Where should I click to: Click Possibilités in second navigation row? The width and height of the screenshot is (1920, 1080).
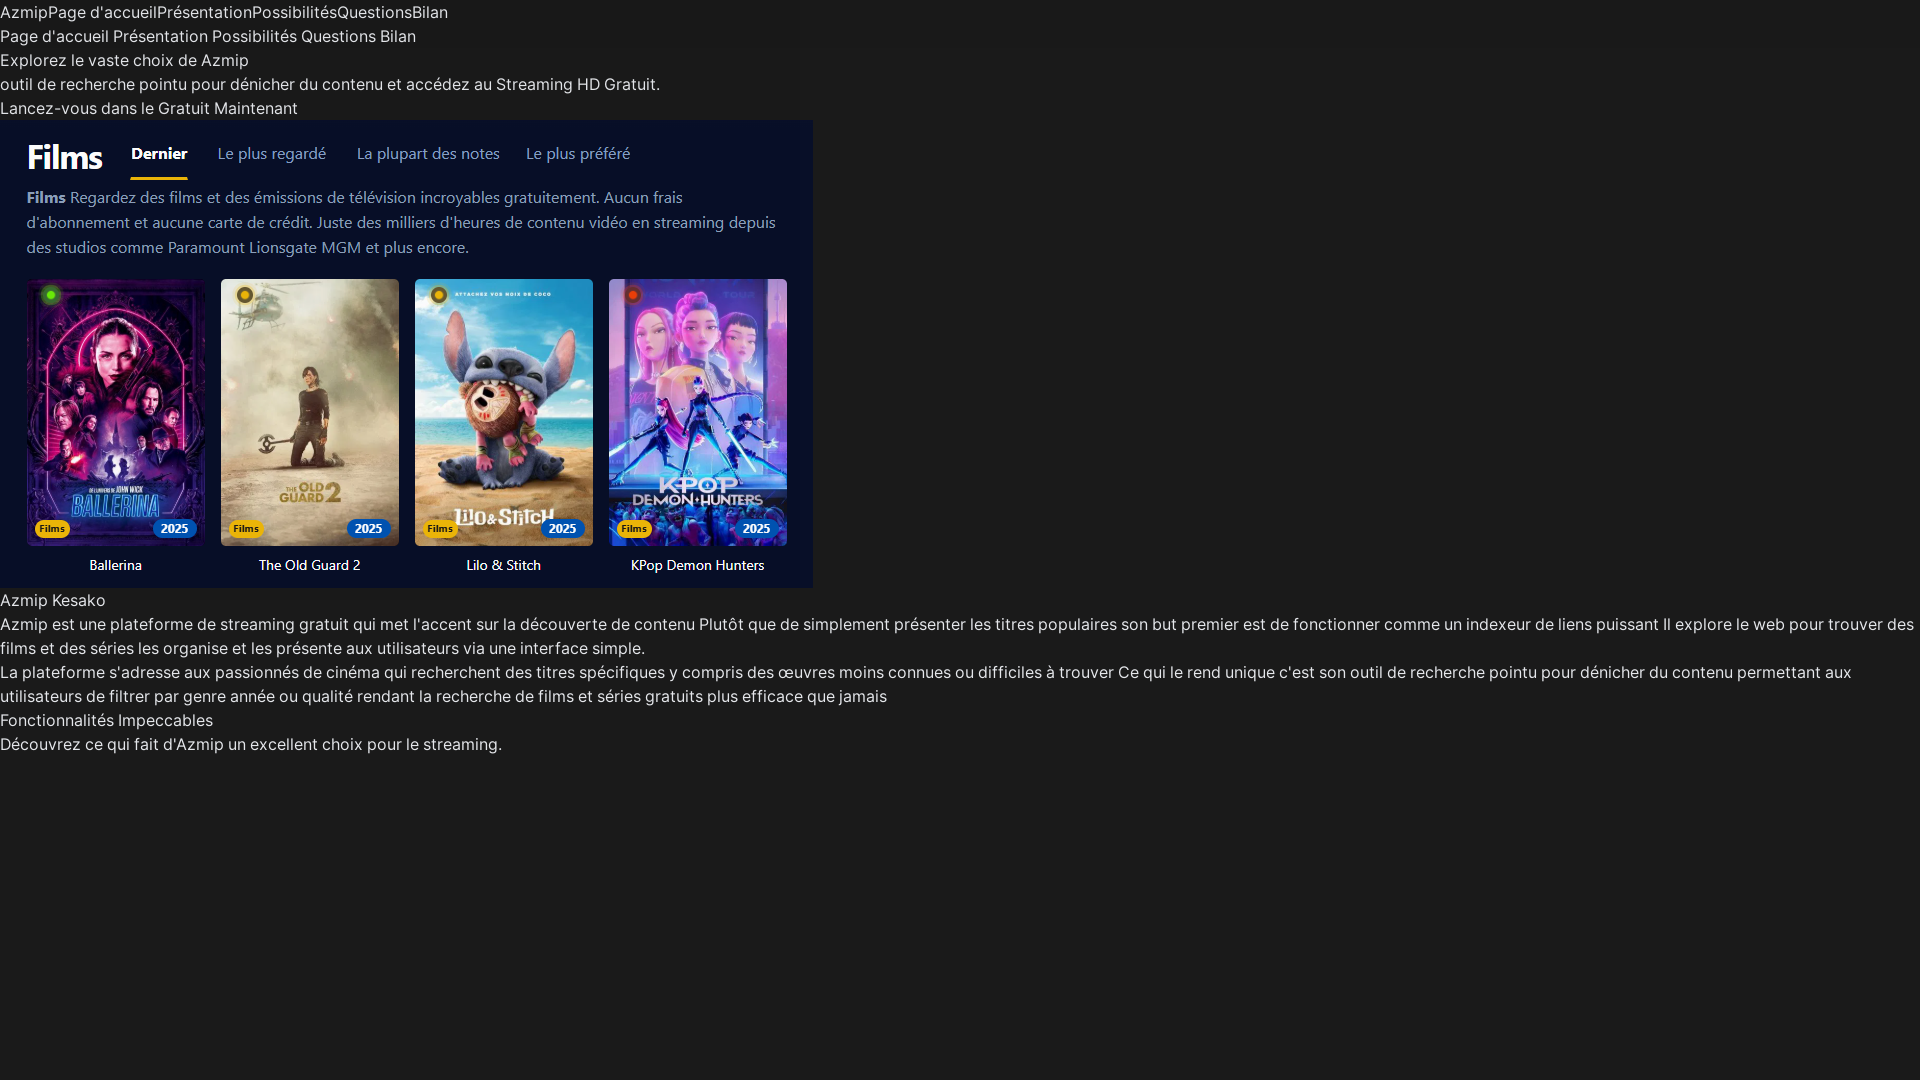[254, 36]
